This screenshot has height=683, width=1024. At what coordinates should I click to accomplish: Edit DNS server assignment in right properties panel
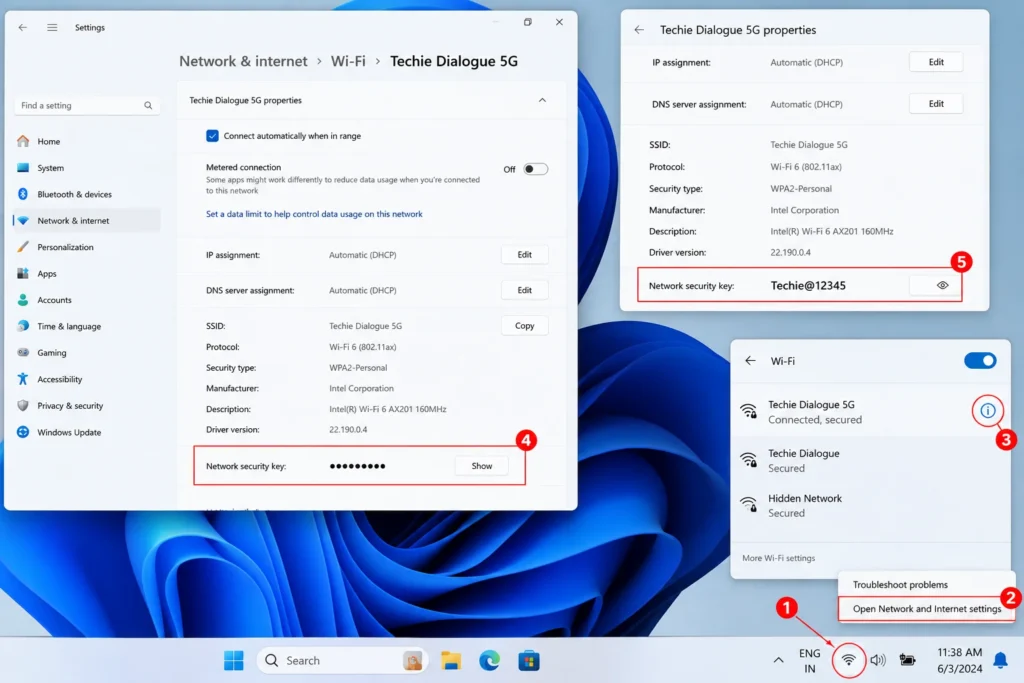point(936,104)
